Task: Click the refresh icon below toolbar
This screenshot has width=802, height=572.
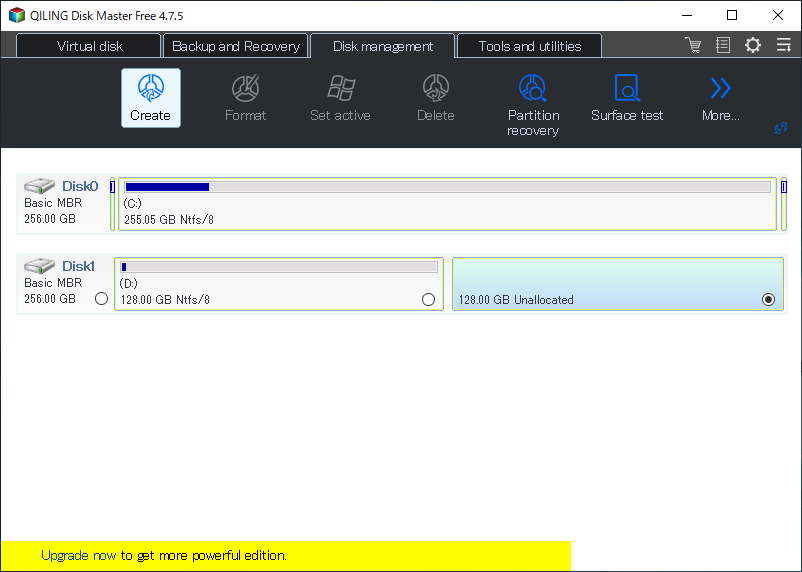Action: click(x=781, y=128)
